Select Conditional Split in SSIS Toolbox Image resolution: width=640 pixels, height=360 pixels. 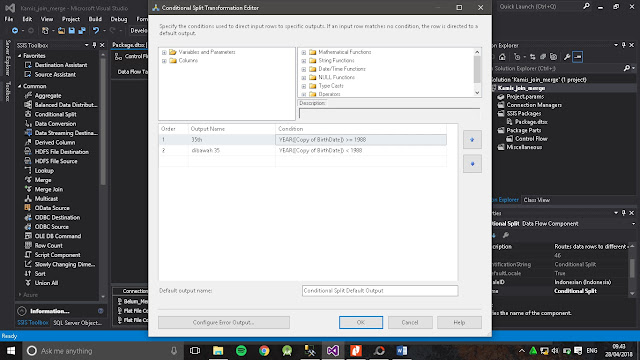click(x=55, y=114)
